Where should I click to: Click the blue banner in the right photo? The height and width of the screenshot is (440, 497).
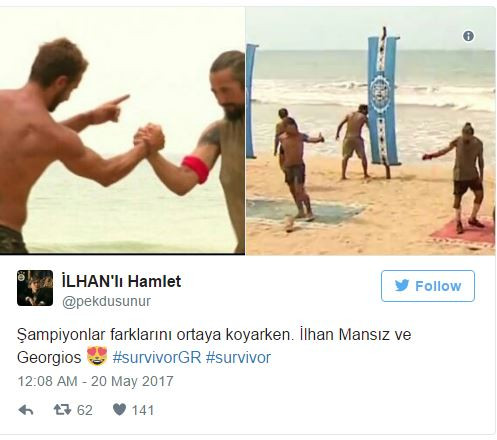point(383,100)
